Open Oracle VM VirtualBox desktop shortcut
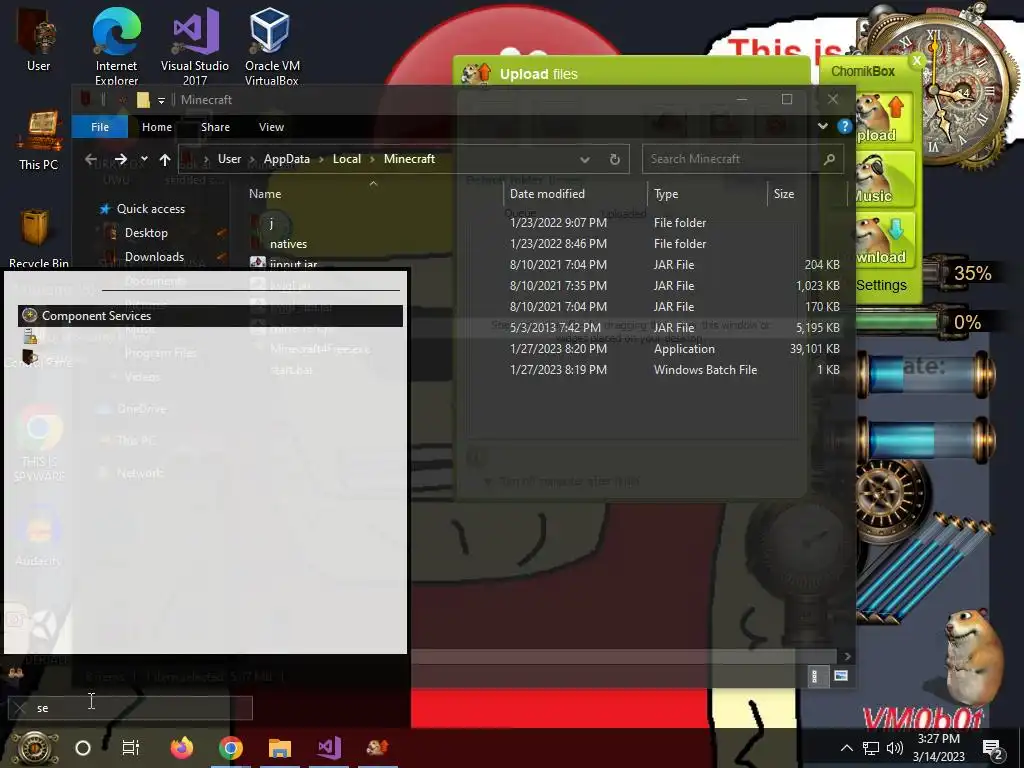The height and width of the screenshot is (768, 1024). [x=272, y=44]
